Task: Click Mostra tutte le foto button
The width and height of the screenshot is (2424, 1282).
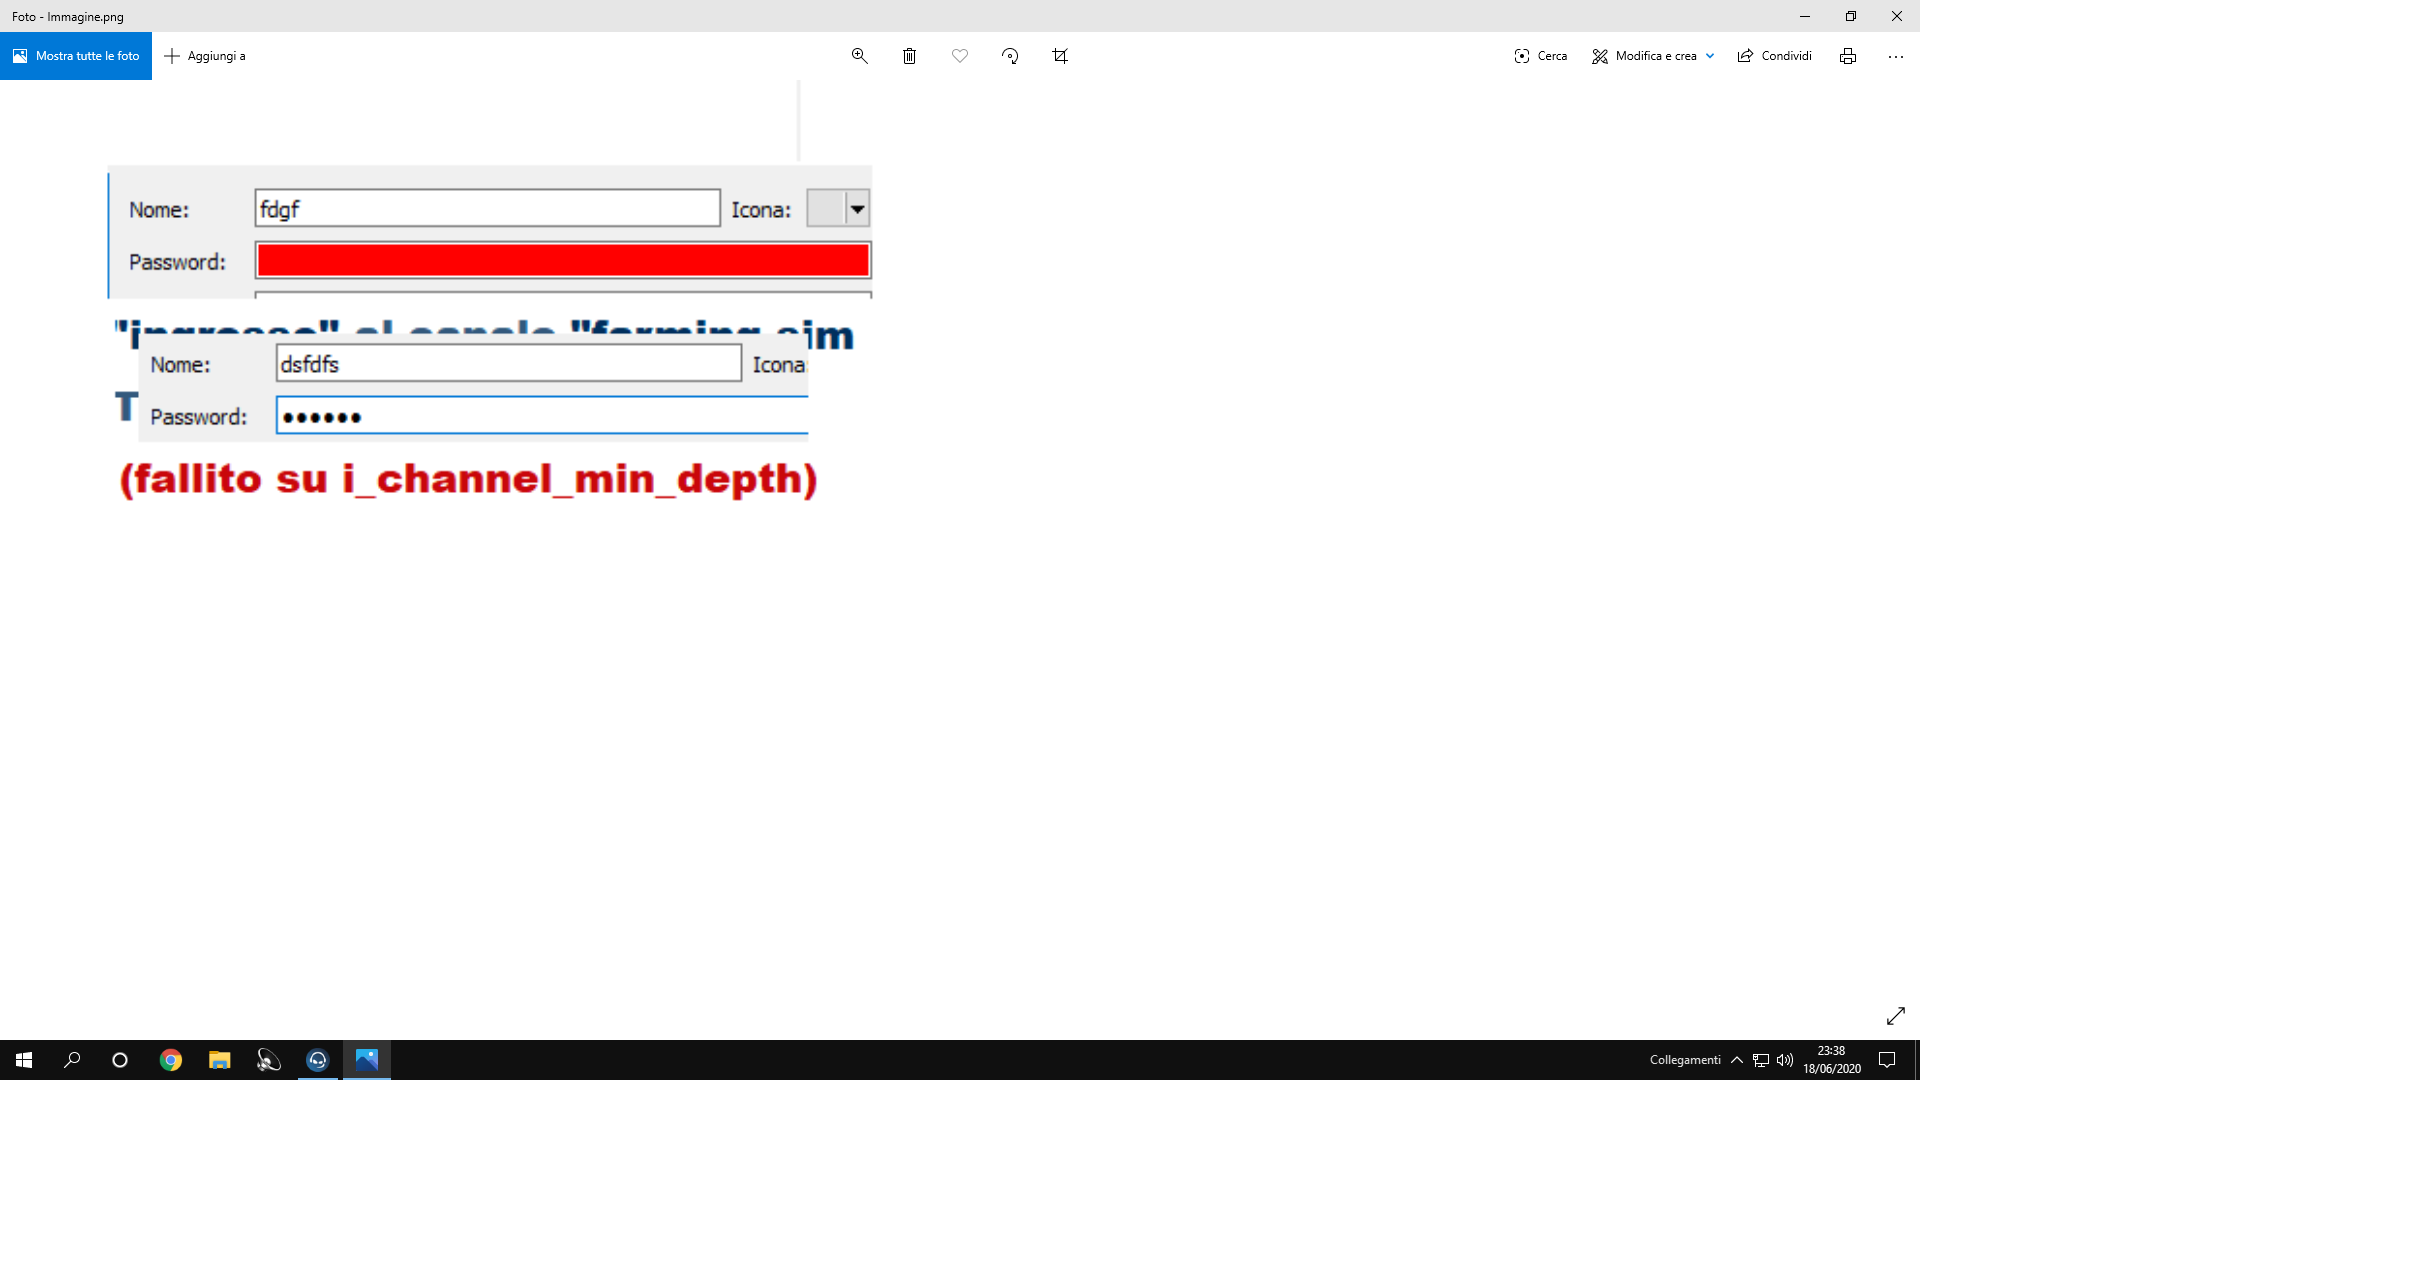Action: tap(76, 56)
